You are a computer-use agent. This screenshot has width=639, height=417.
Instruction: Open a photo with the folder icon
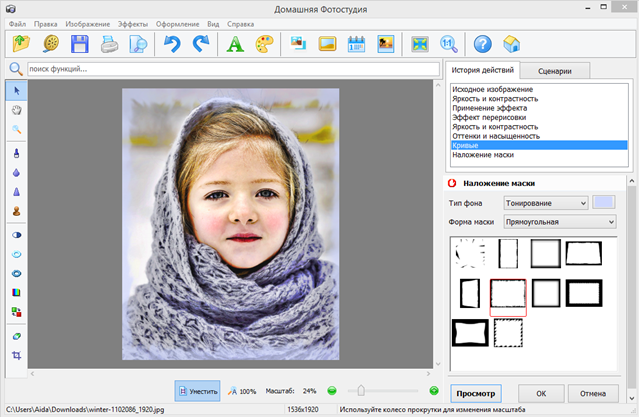[21, 44]
